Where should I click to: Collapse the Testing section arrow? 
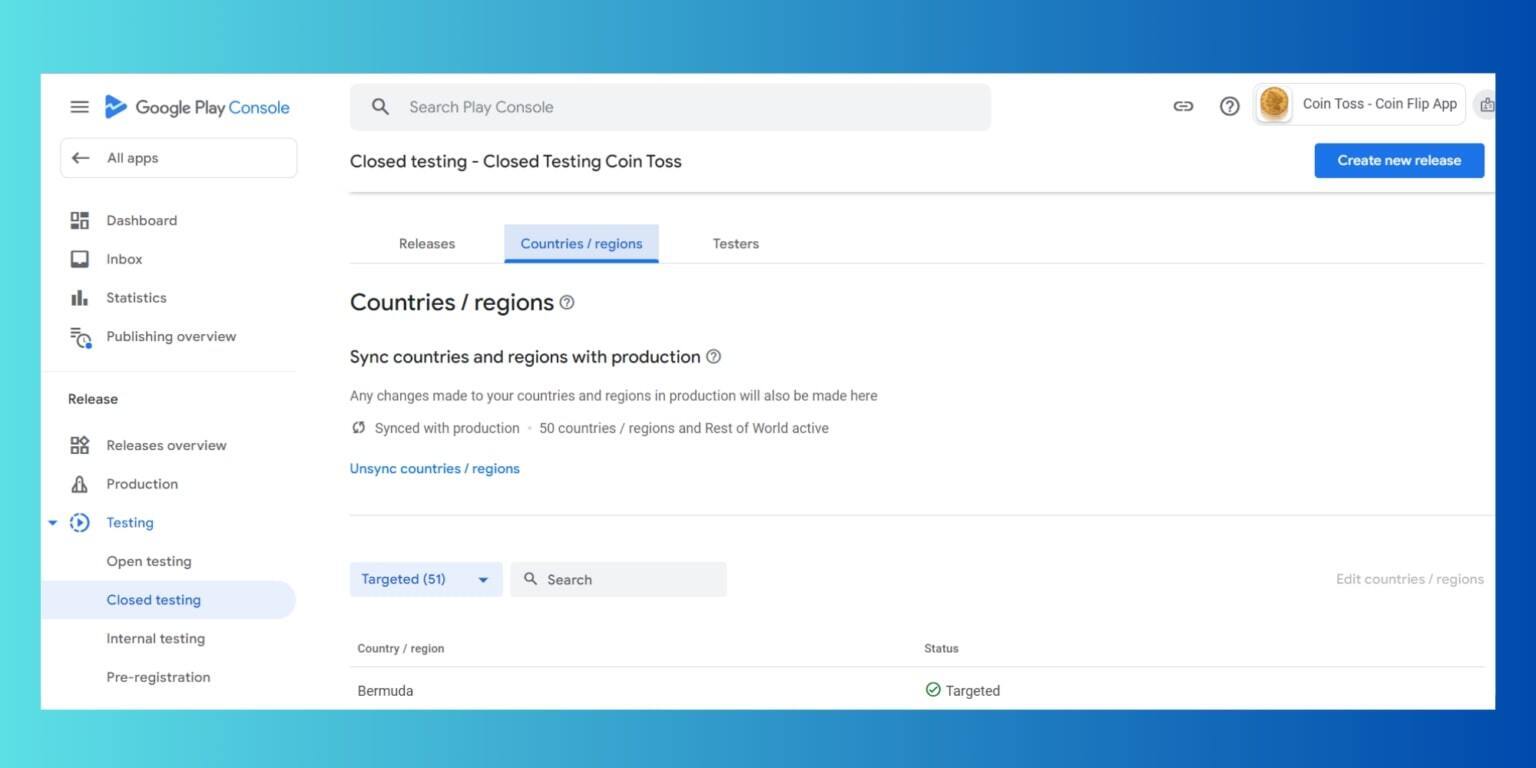53,523
